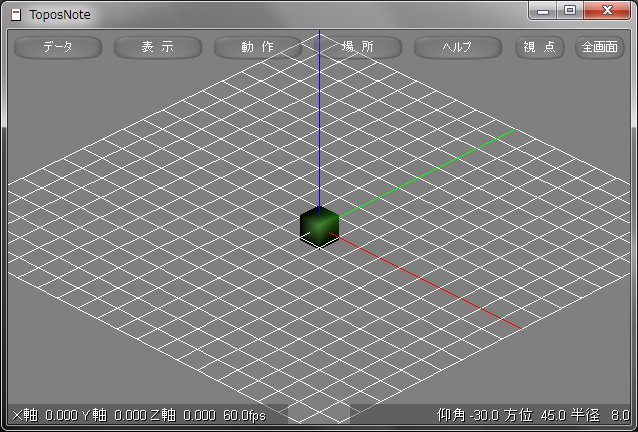Image resolution: width=638 pixels, height=432 pixels.
Task: Click the red axis line
Action: pos(425,280)
